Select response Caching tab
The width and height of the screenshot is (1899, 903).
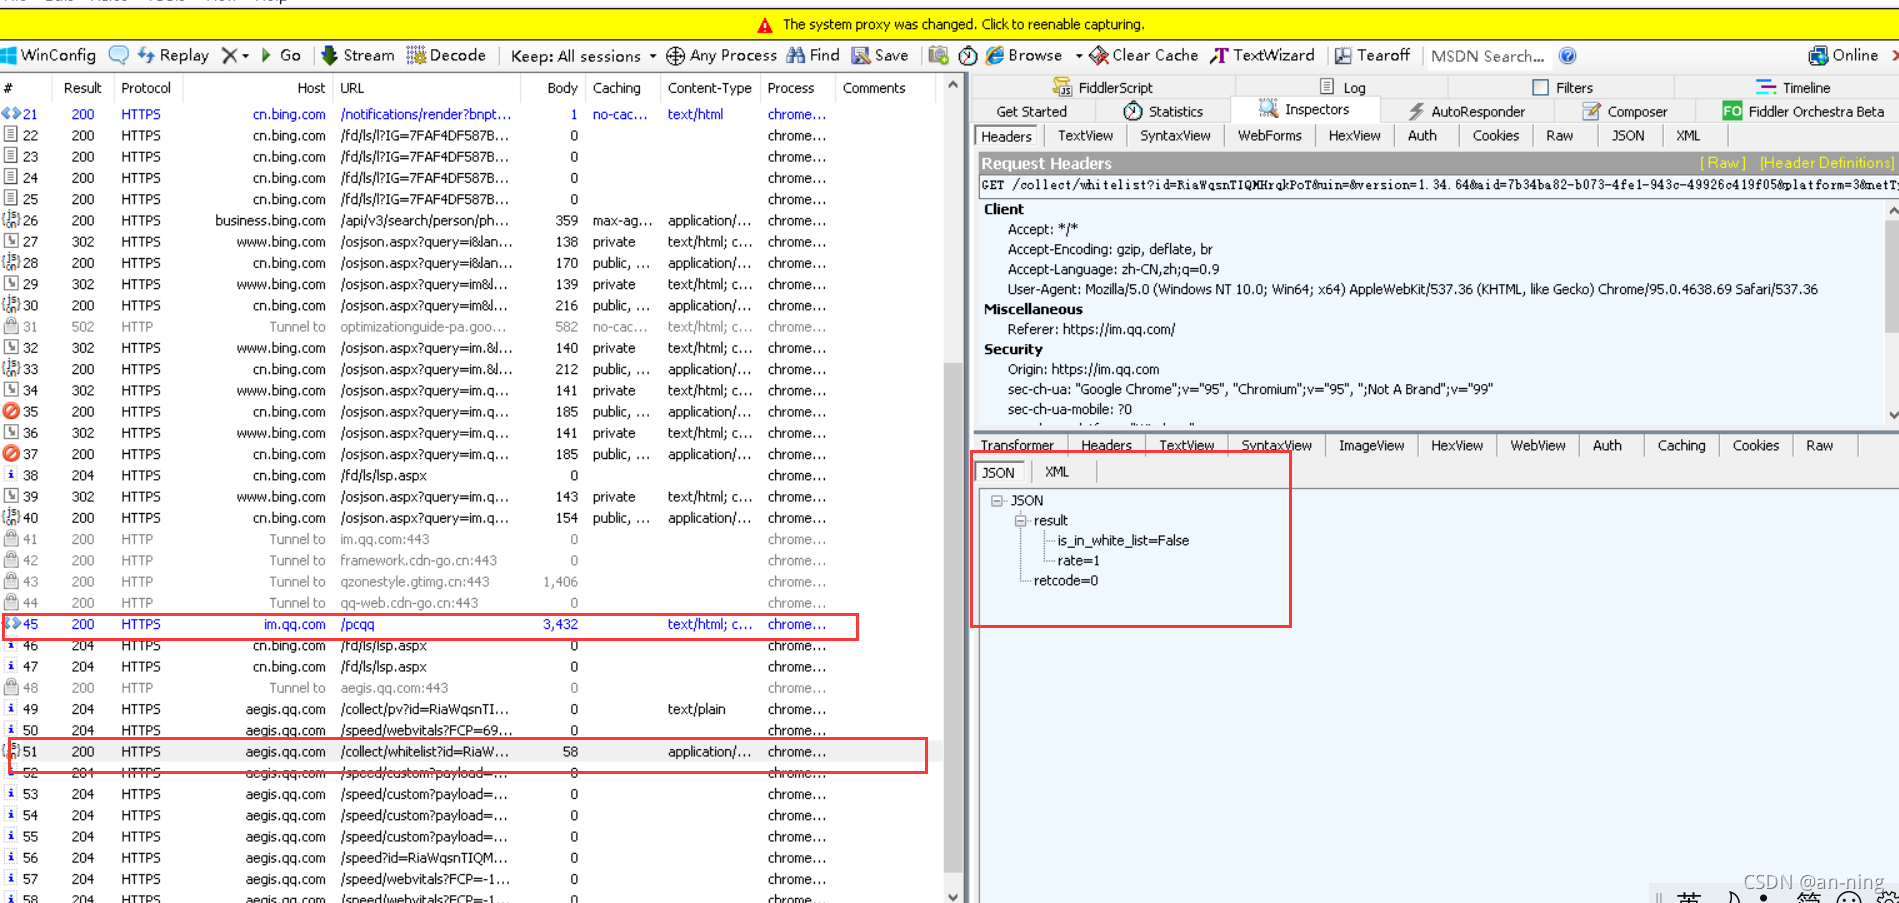click(x=1681, y=446)
